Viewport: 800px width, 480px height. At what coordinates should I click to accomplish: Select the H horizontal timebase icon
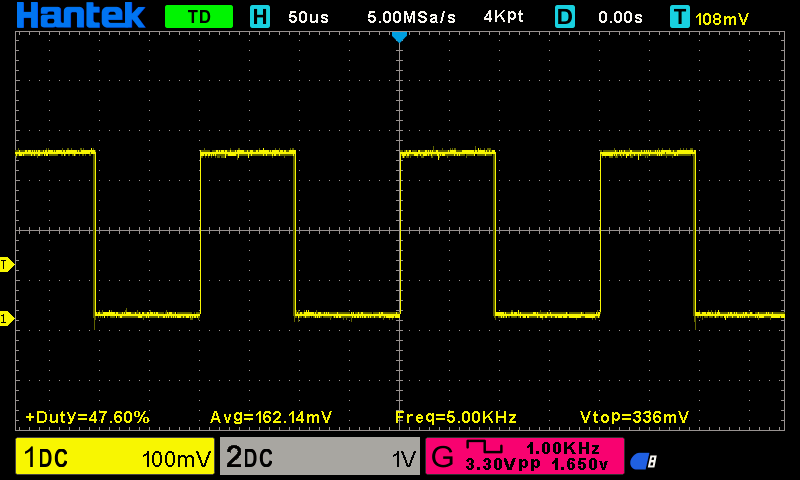point(260,17)
